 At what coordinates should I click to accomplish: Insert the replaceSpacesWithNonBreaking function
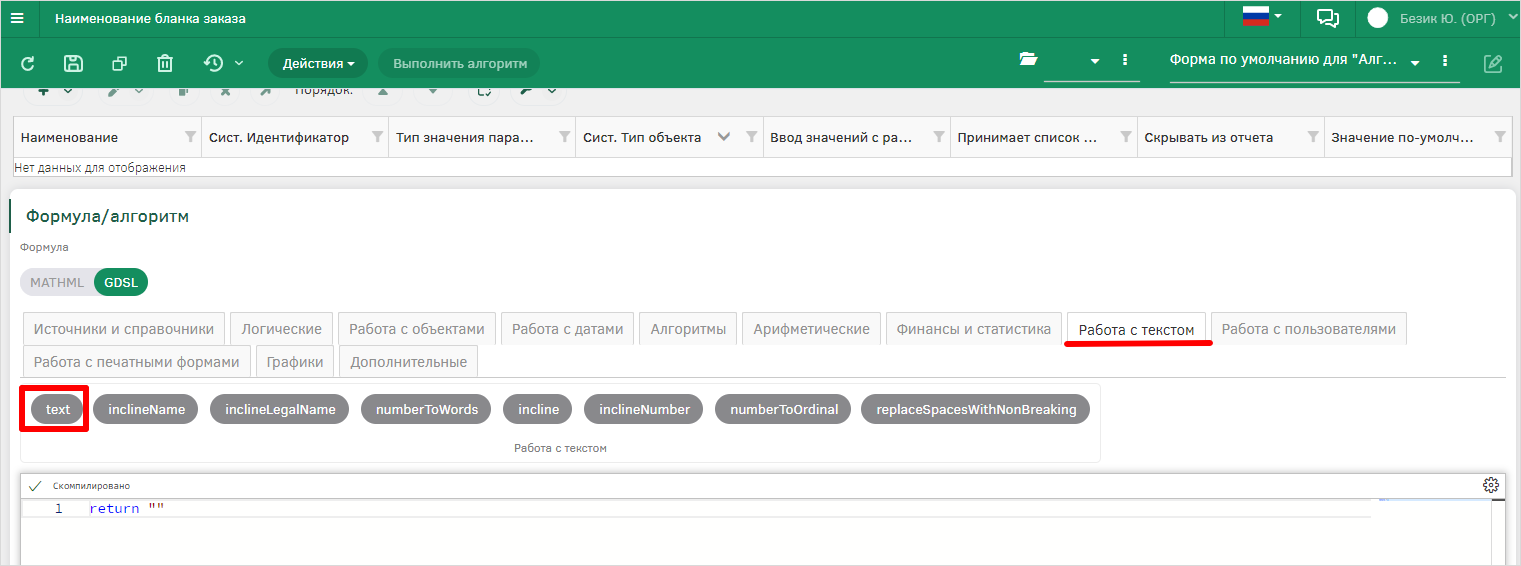[976, 409]
